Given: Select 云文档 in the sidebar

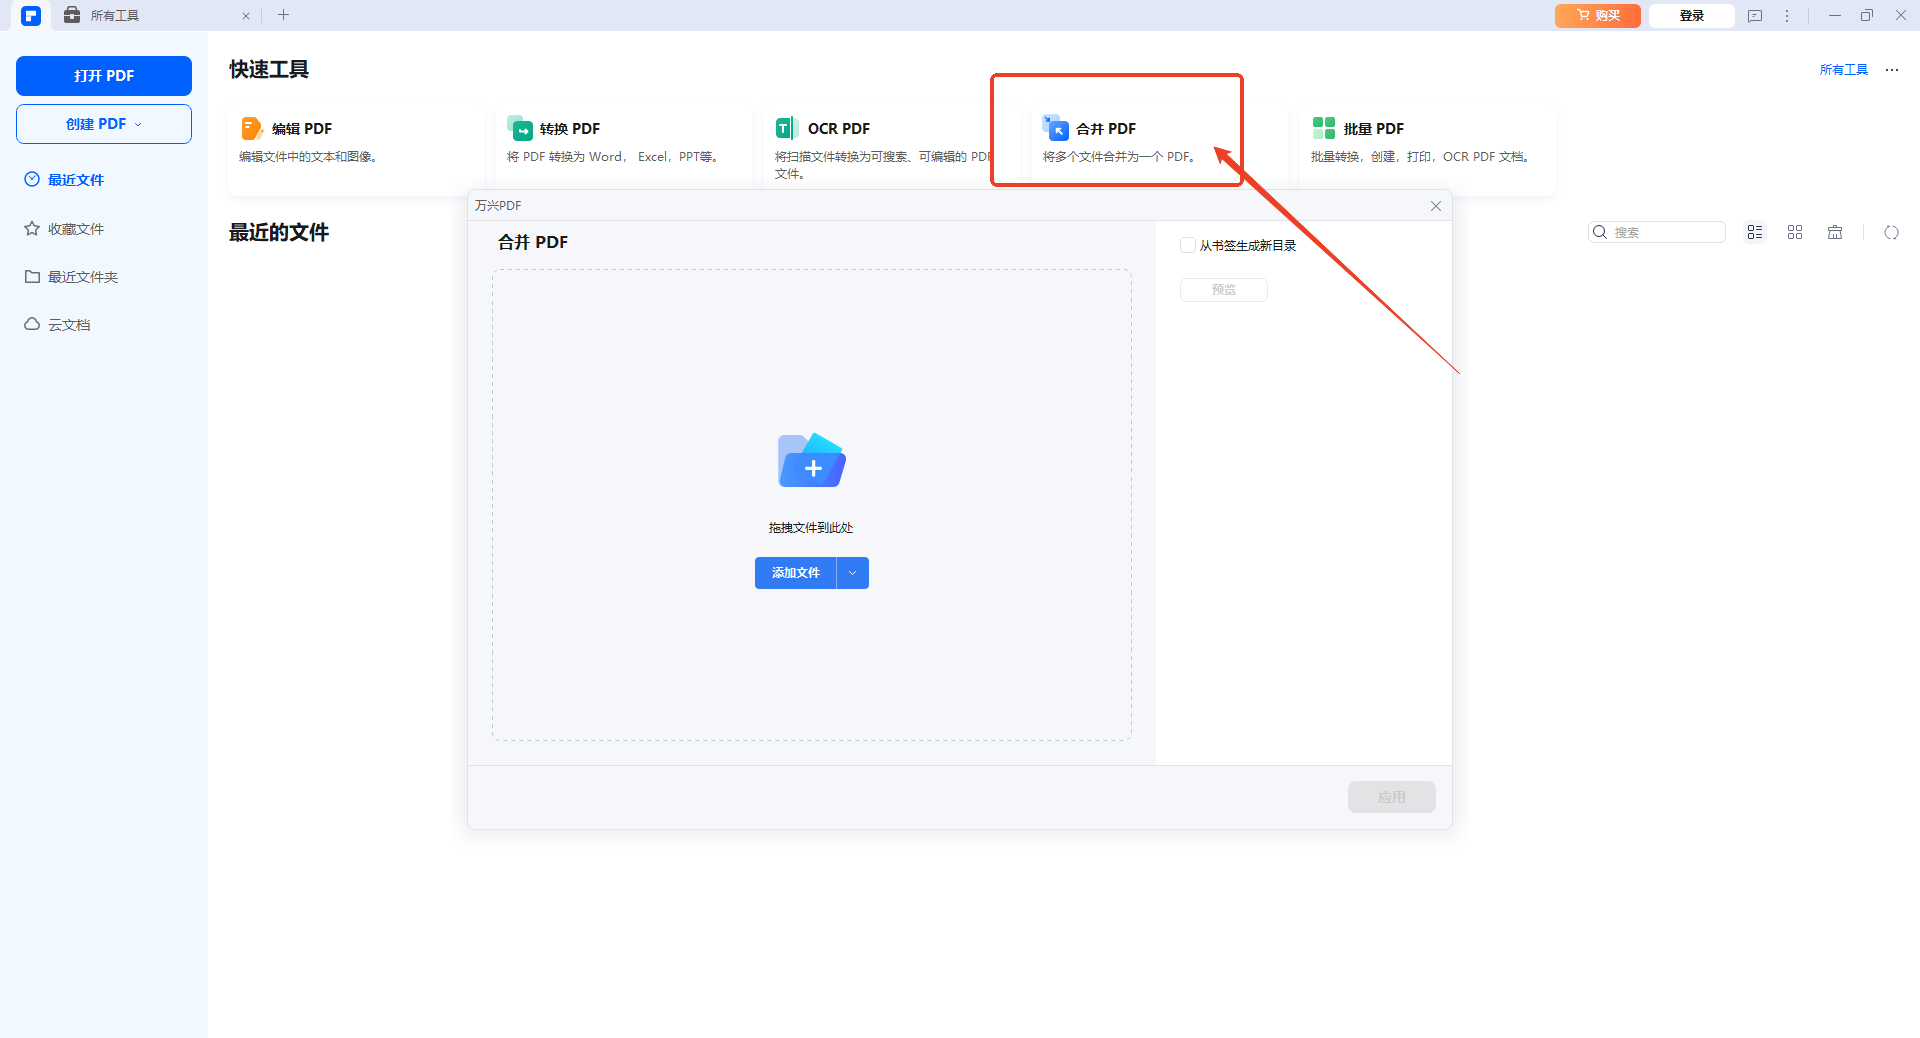Looking at the screenshot, I should [x=69, y=325].
